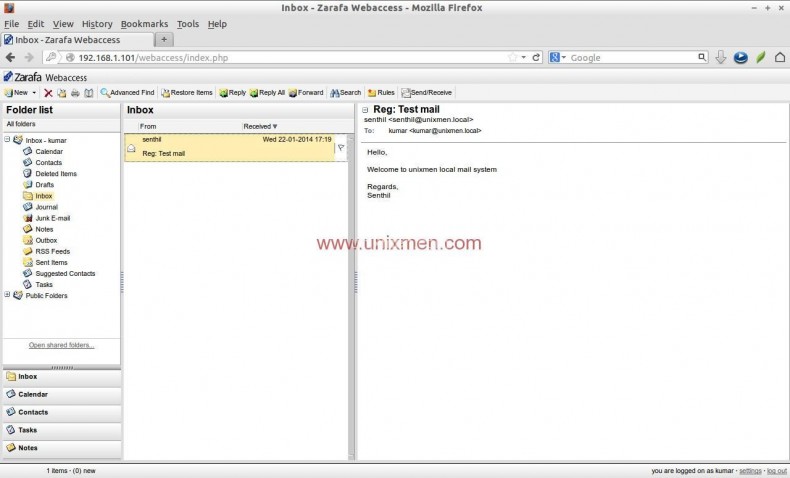Select Deleted Items folder

tap(56, 173)
